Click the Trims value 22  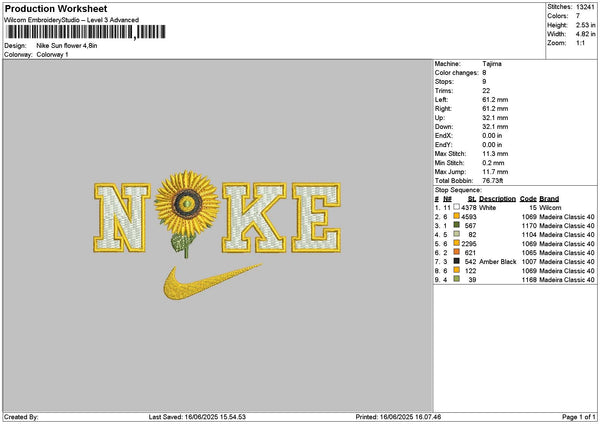[x=486, y=91]
